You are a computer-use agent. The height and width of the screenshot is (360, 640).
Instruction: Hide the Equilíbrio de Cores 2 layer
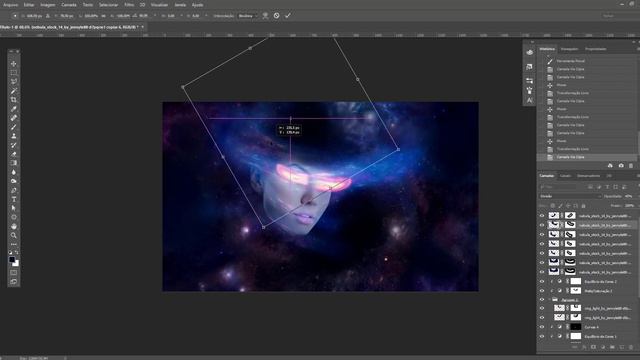(542, 282)
